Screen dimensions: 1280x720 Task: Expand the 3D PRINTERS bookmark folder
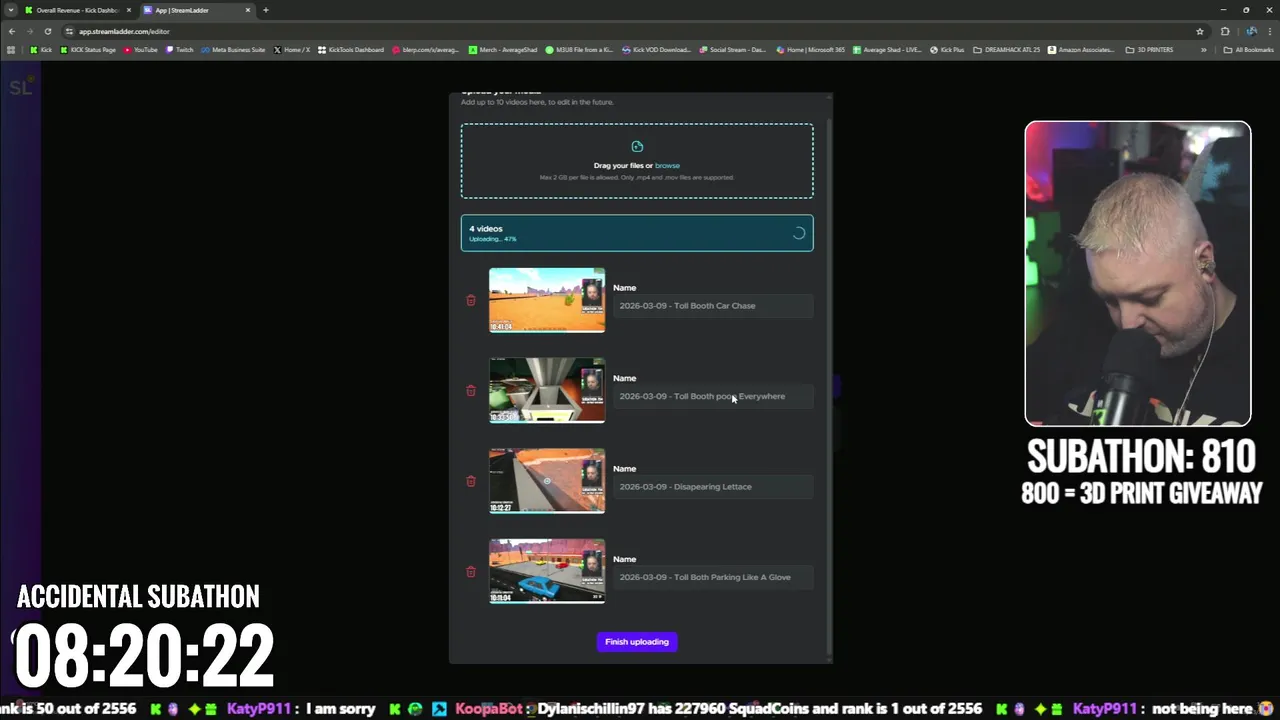[x=1150, y=49]
